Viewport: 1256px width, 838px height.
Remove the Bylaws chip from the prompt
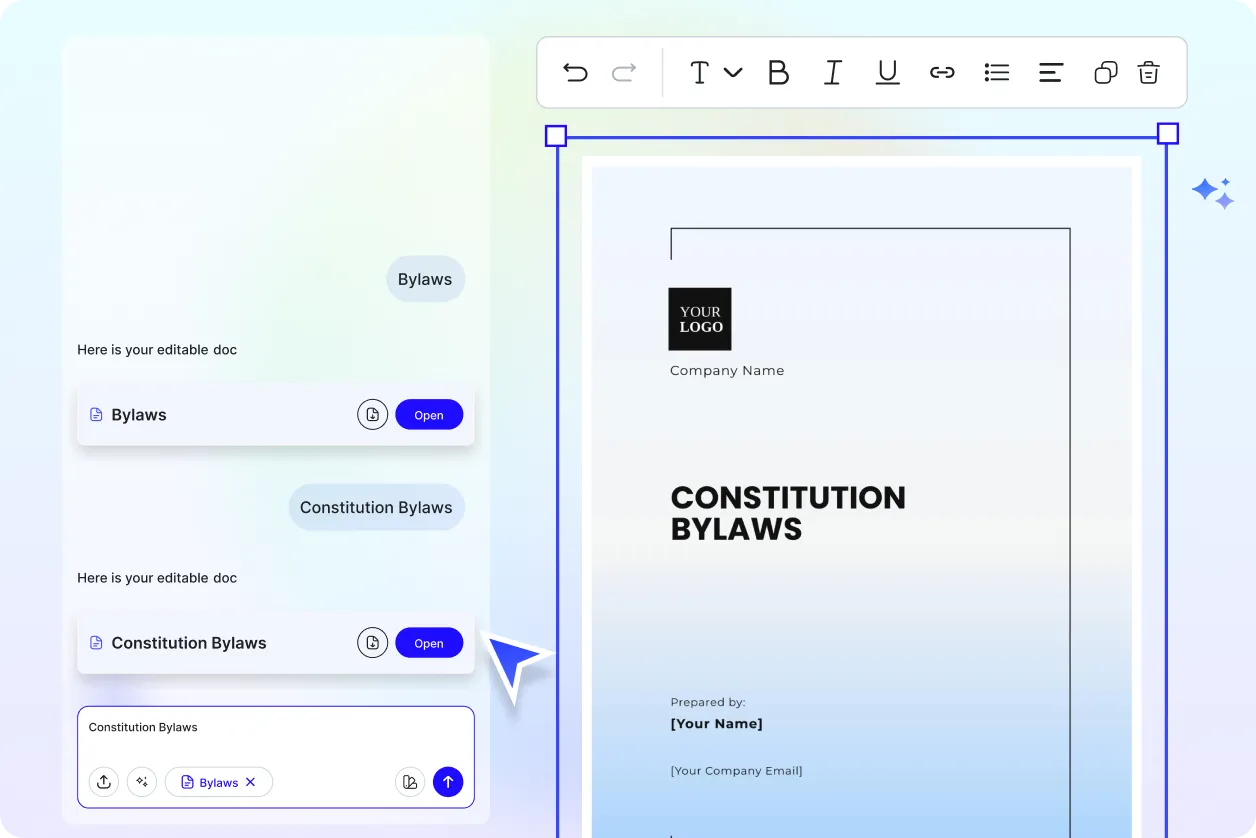[x=251, y=782]
